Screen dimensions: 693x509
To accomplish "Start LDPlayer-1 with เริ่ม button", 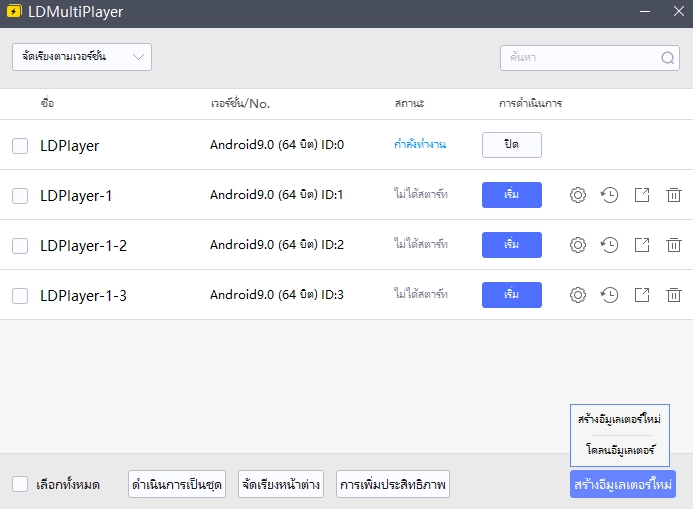I will [x=511, y=195].
